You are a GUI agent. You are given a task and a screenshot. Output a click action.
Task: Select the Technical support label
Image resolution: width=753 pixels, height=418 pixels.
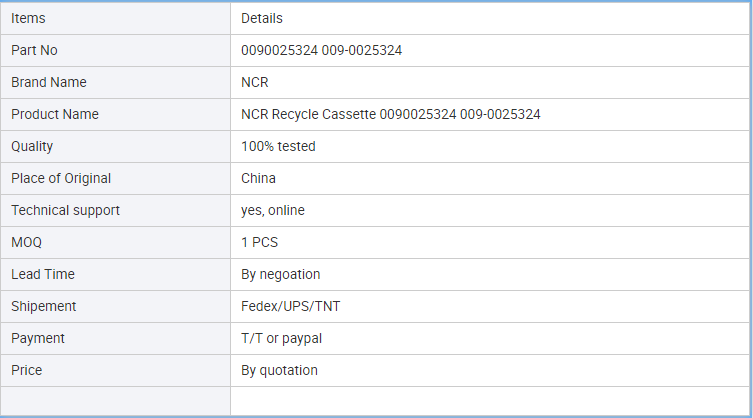pyautogui.click(x=65, y=210)
